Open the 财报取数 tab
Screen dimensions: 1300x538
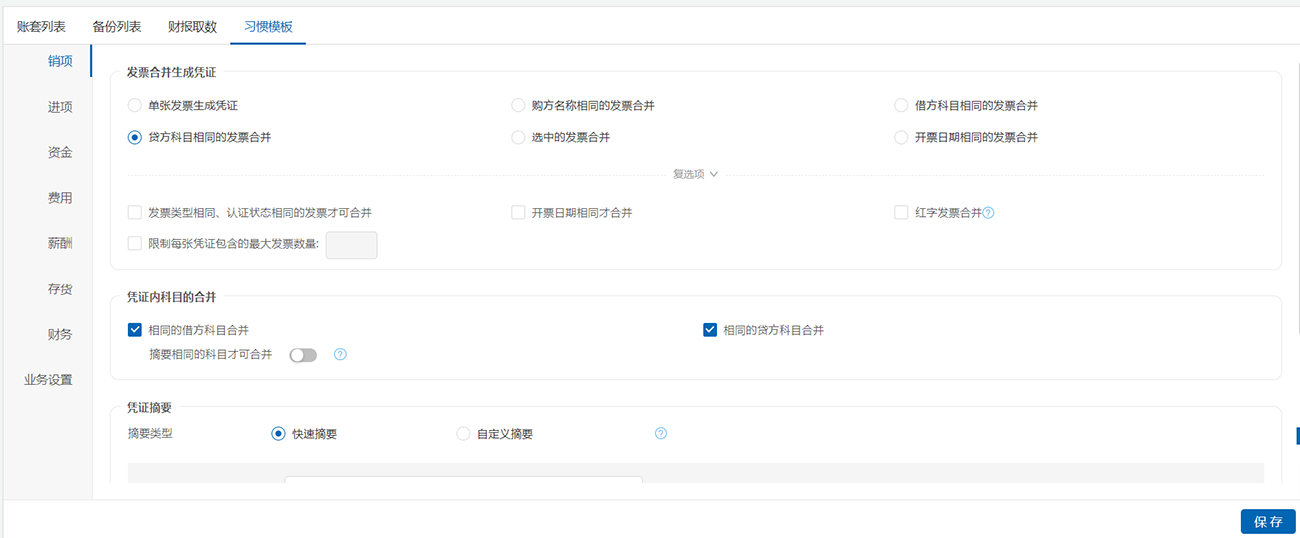(192, 27)
